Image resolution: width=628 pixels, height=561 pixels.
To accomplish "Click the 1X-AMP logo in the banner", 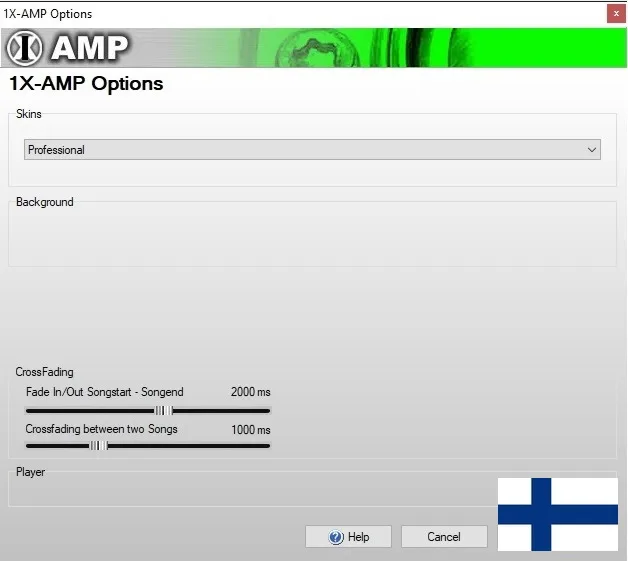I will pyautogui.click(x=68, y=48).
